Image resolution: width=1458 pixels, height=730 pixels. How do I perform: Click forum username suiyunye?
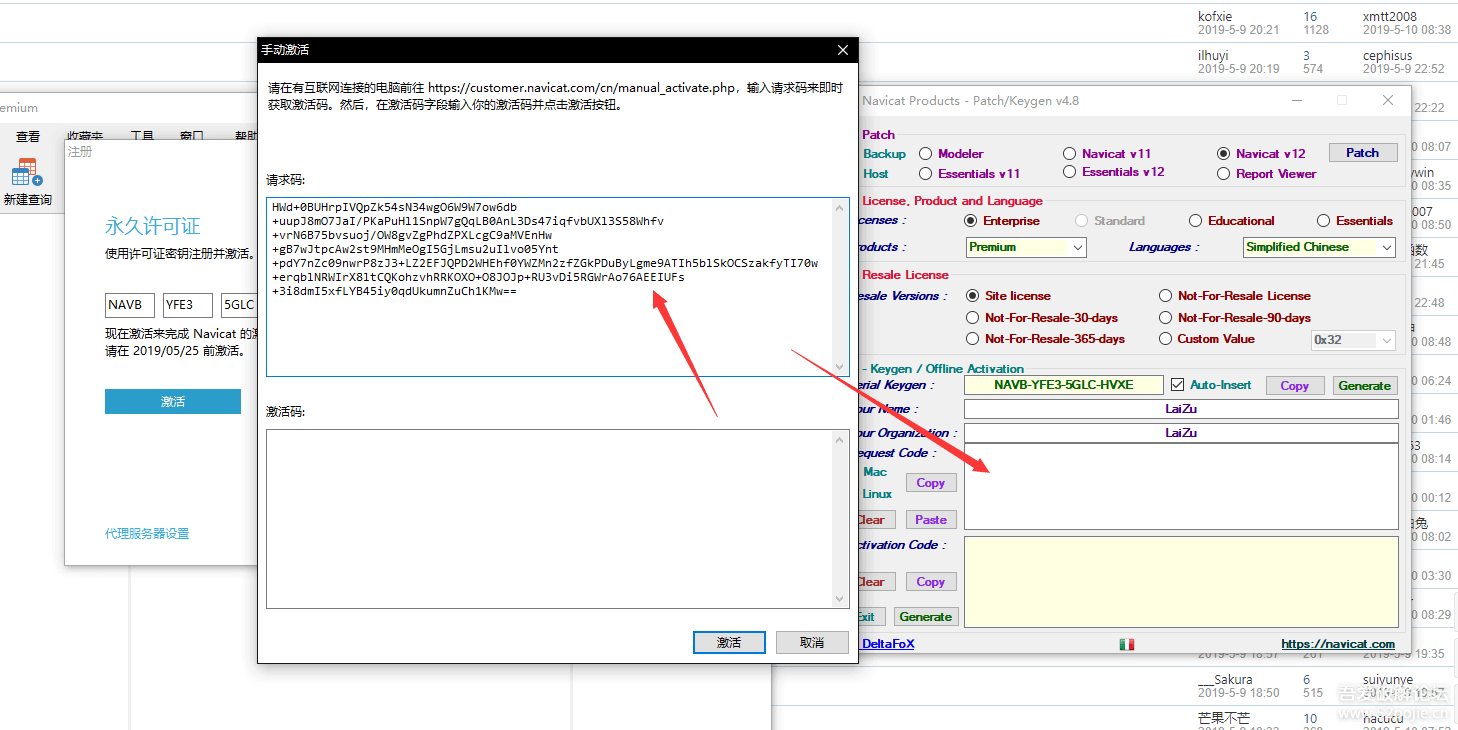(1388, 680)
